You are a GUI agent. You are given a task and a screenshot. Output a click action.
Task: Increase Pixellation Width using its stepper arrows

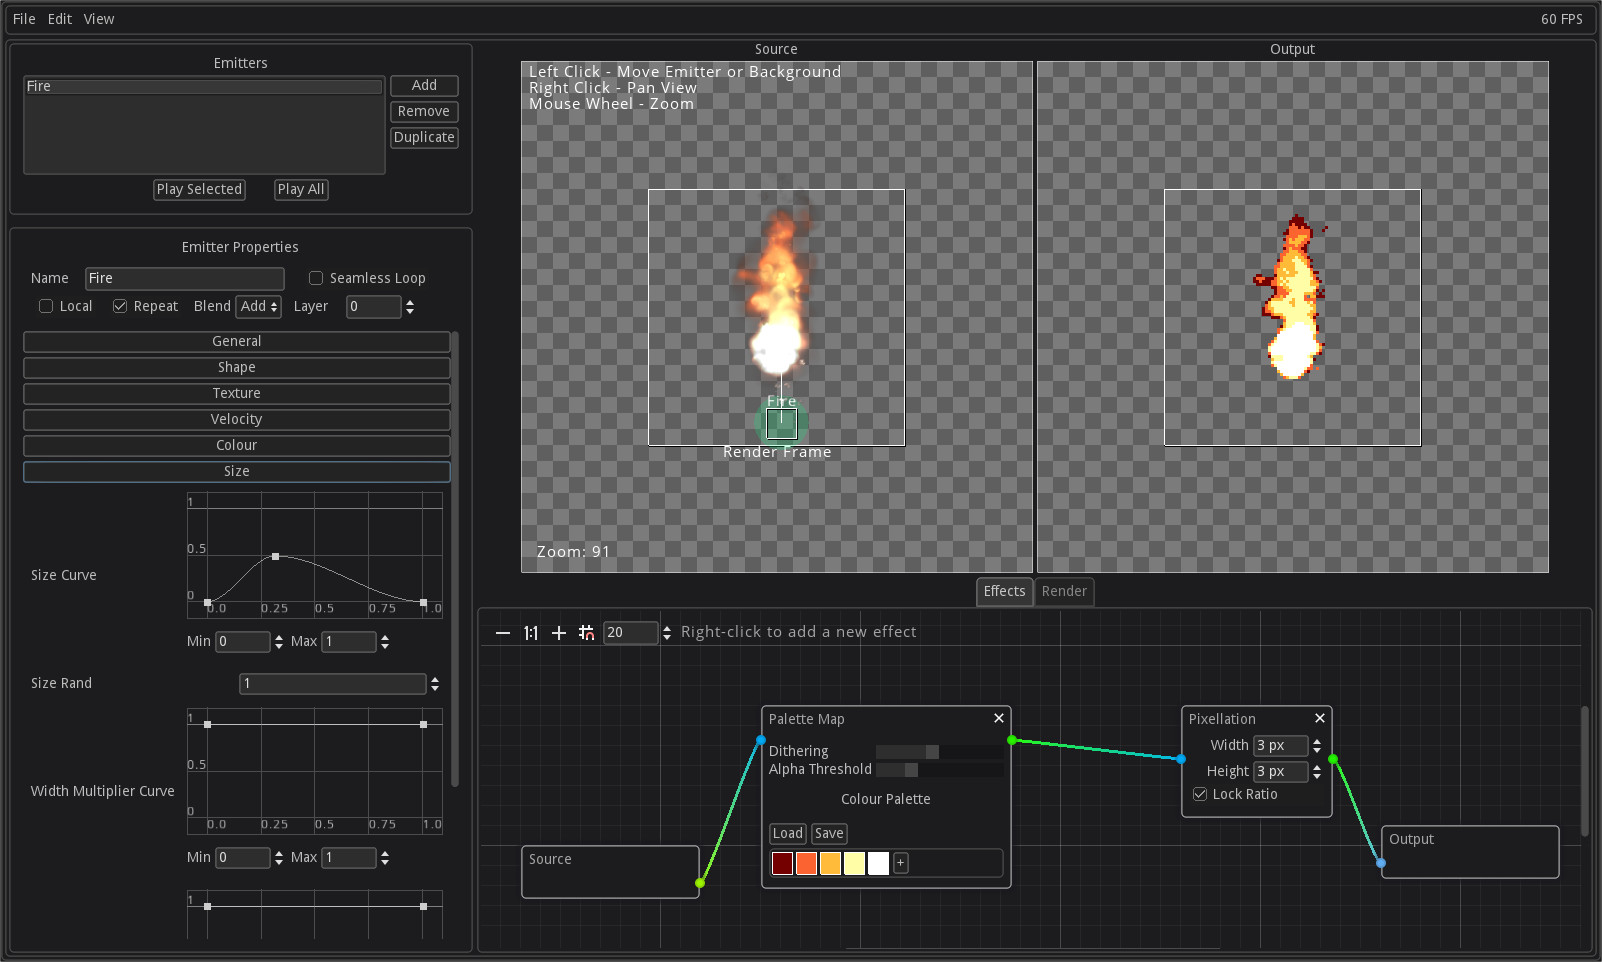1317,741
